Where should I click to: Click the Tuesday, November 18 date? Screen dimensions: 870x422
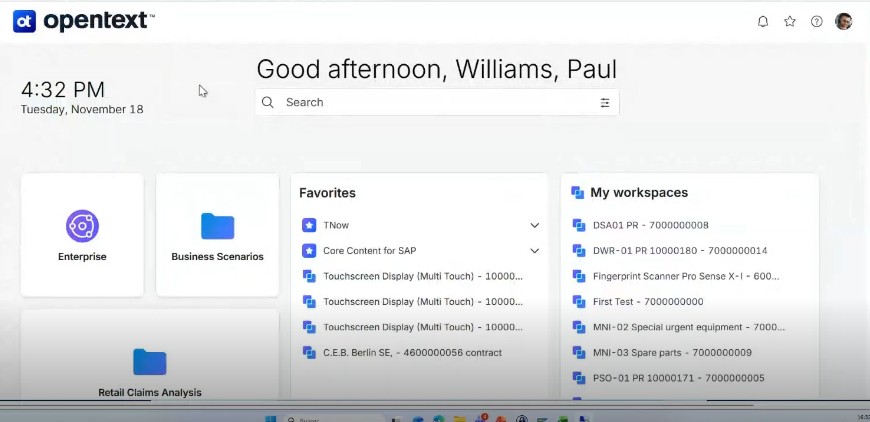(x=82, y=109)
